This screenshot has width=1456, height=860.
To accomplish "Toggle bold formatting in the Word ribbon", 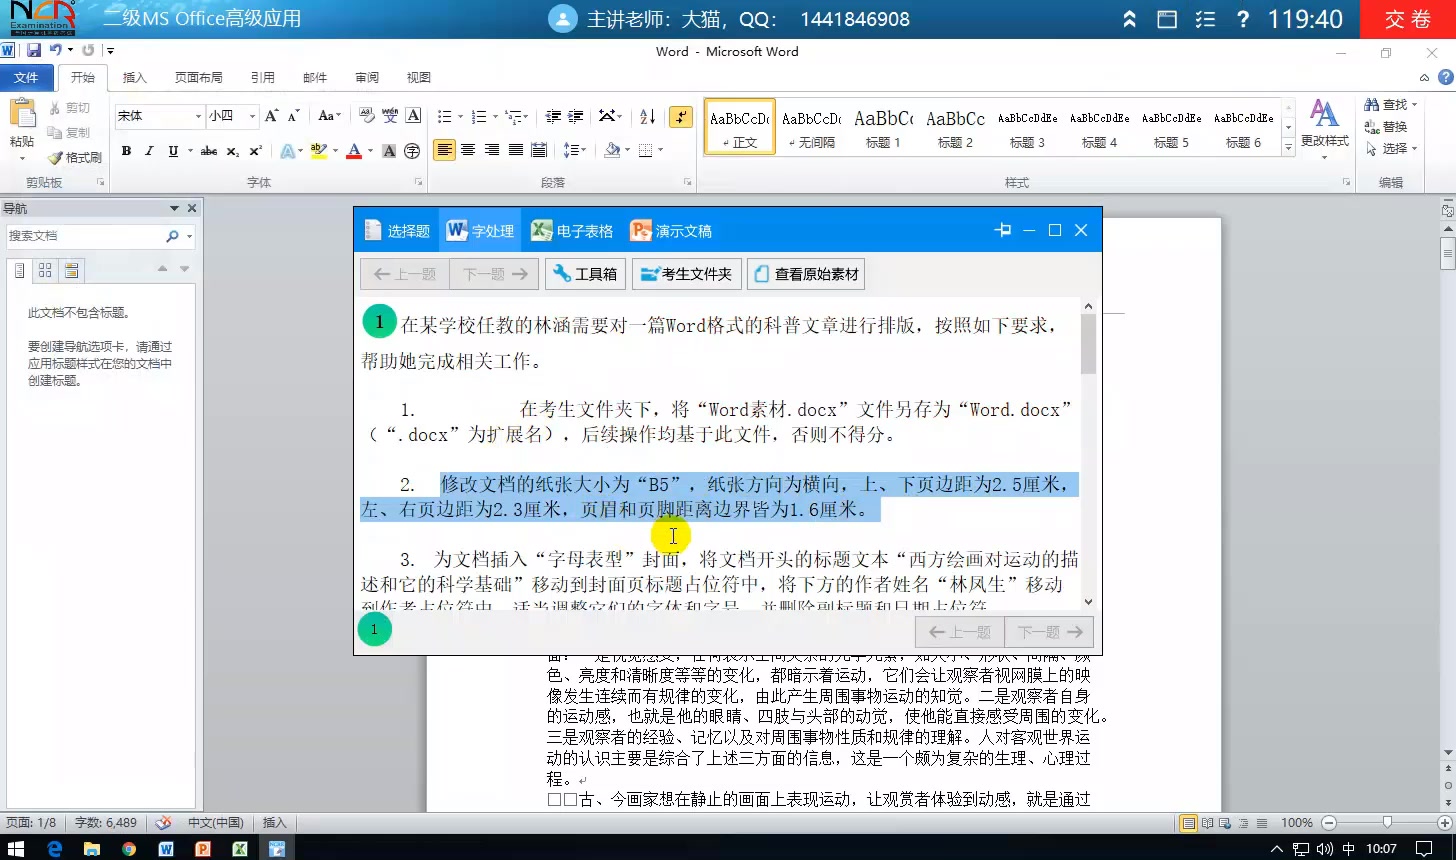I will [x=126, y=151].
